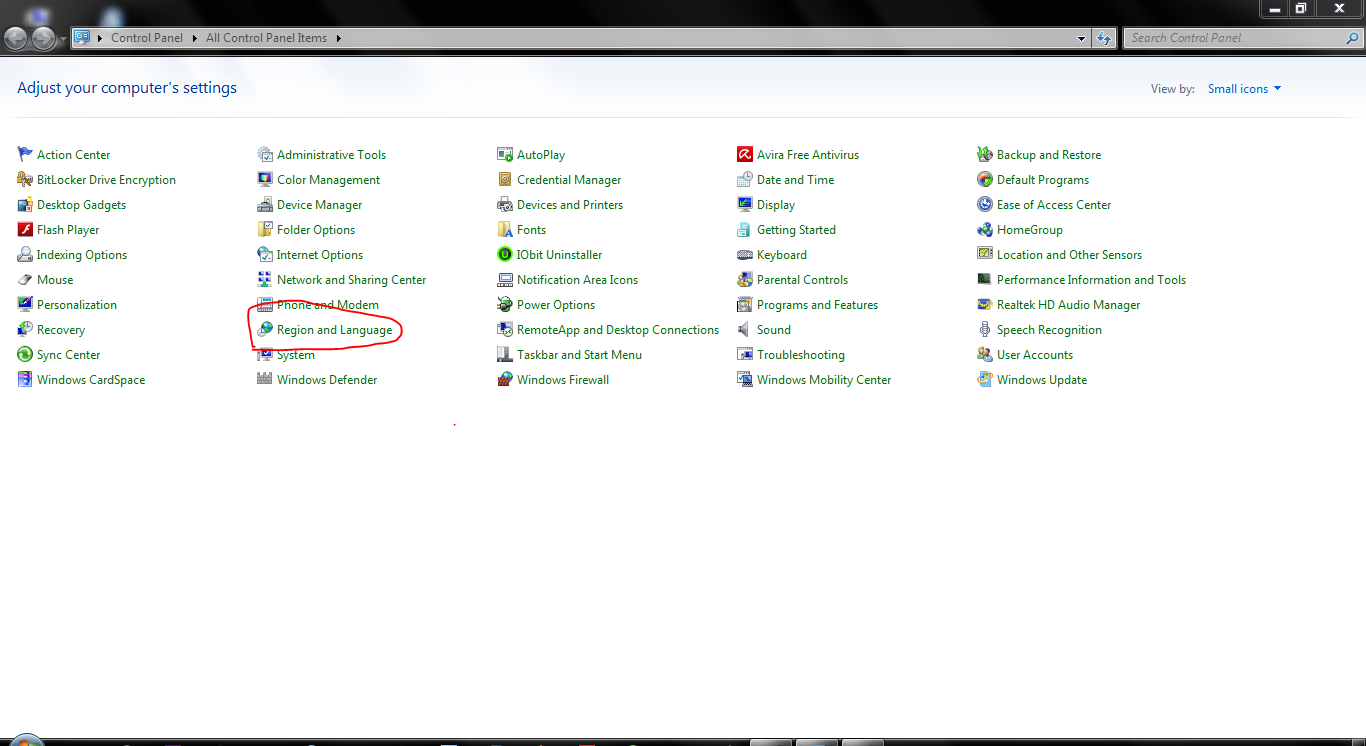
Task: Open the Speech Recognition microphone icon
Action: [985, 329]
